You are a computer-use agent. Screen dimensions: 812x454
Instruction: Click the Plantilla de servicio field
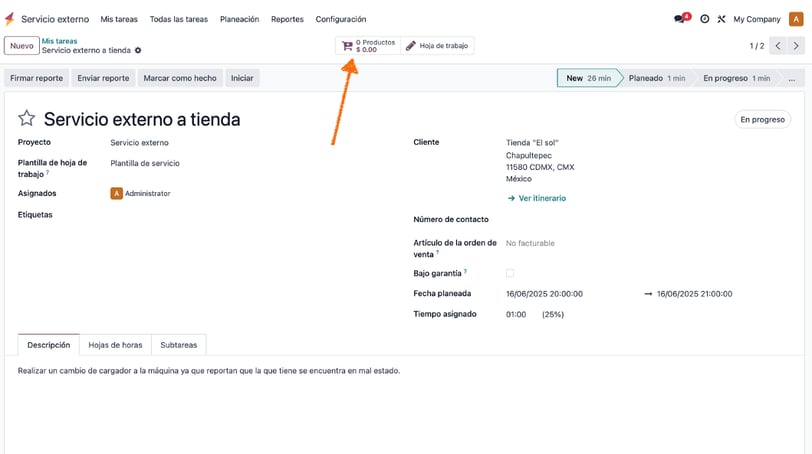pyautogui.click(x=145, y=163)
